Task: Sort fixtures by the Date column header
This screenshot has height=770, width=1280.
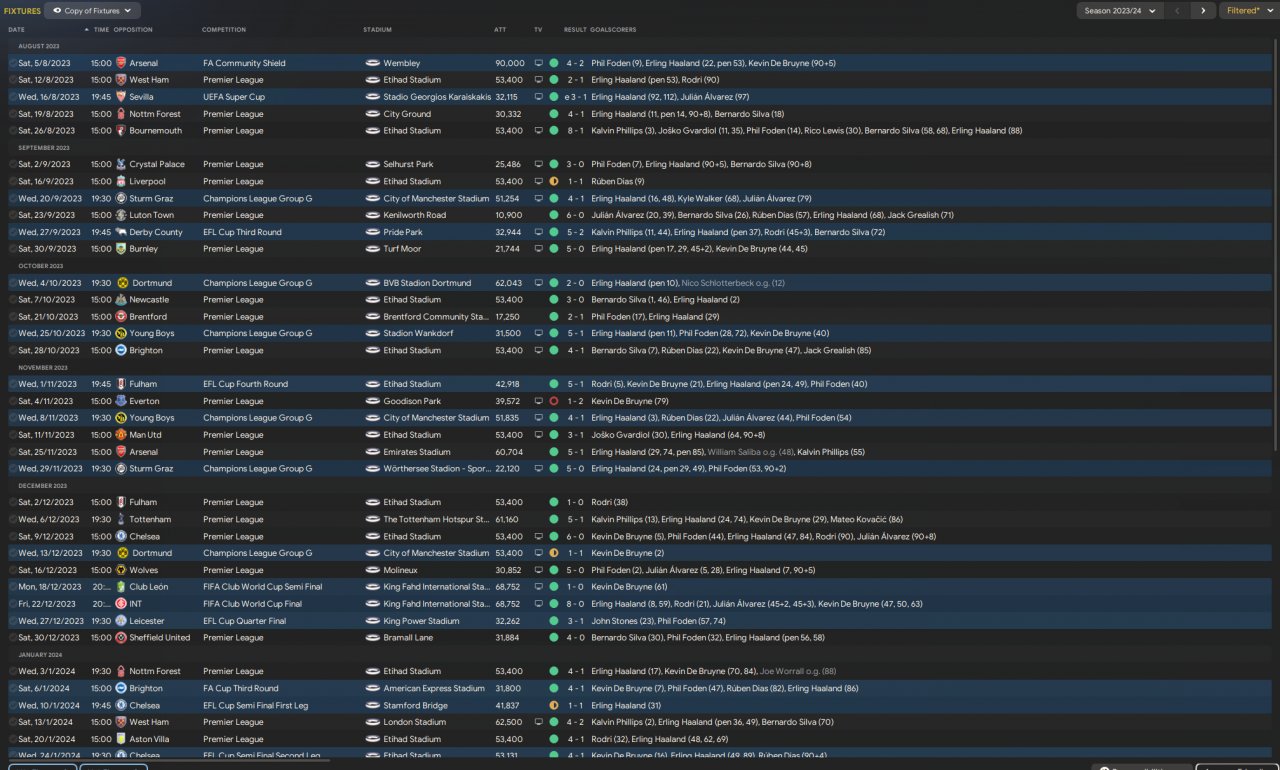Action: [x=17, y=30]
